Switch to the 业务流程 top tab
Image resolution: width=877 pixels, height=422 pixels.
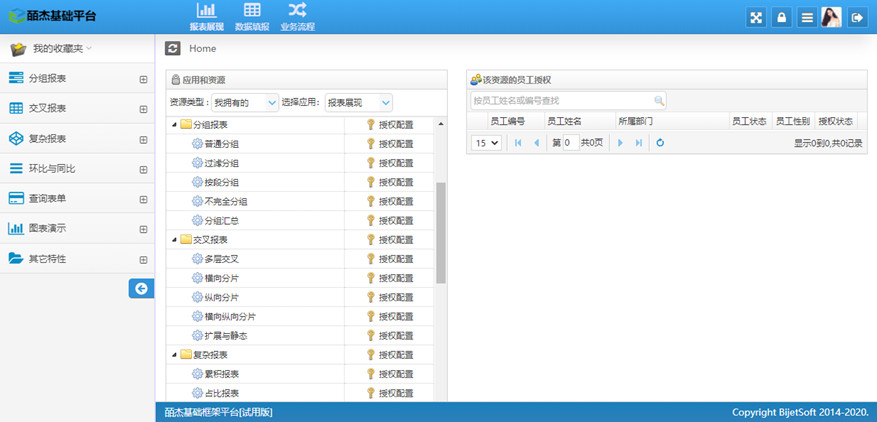(x=297, y=17)
